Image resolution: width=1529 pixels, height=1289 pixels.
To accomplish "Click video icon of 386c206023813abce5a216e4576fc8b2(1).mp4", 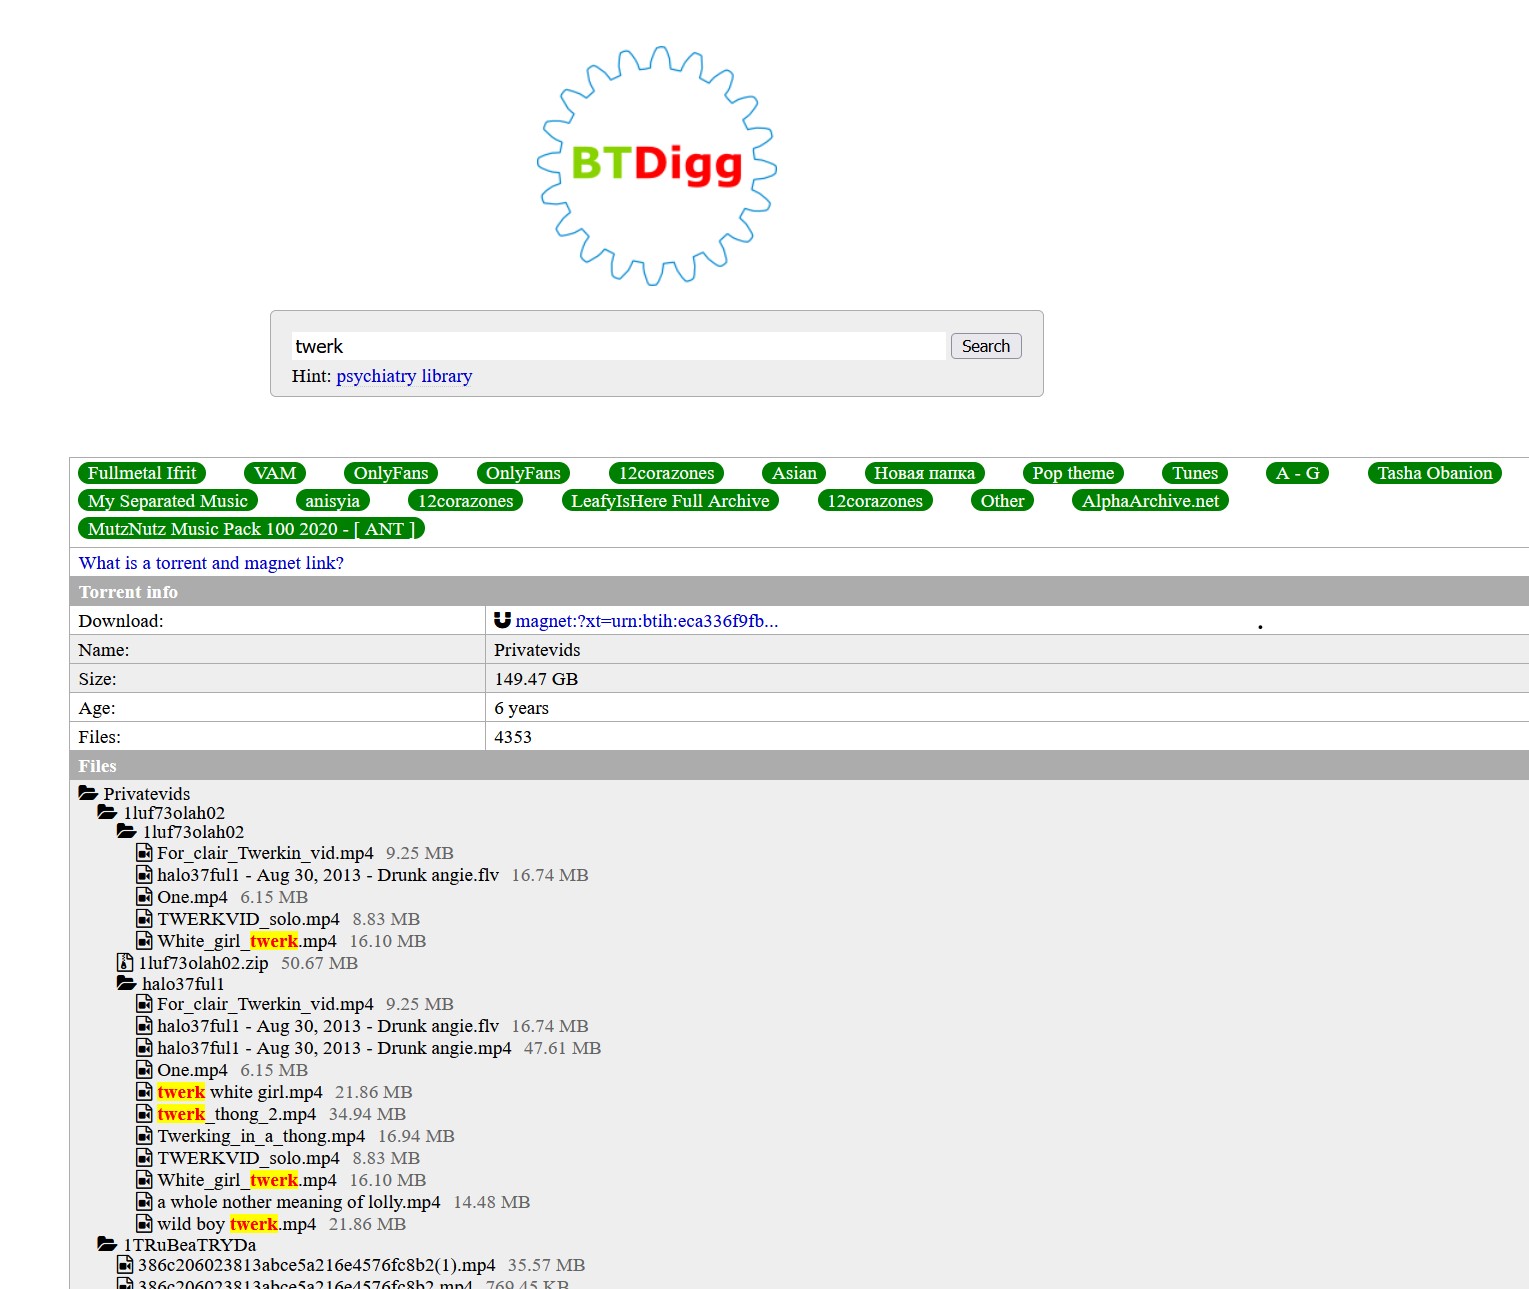I will pyautogui.click(x=125, y=1265).
